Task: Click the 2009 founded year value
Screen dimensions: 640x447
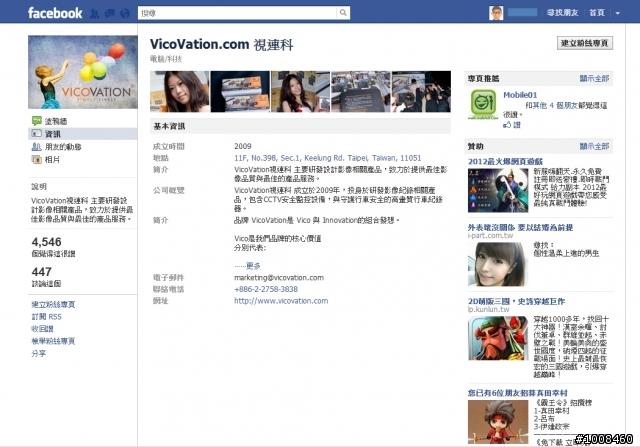Action: 243,146
